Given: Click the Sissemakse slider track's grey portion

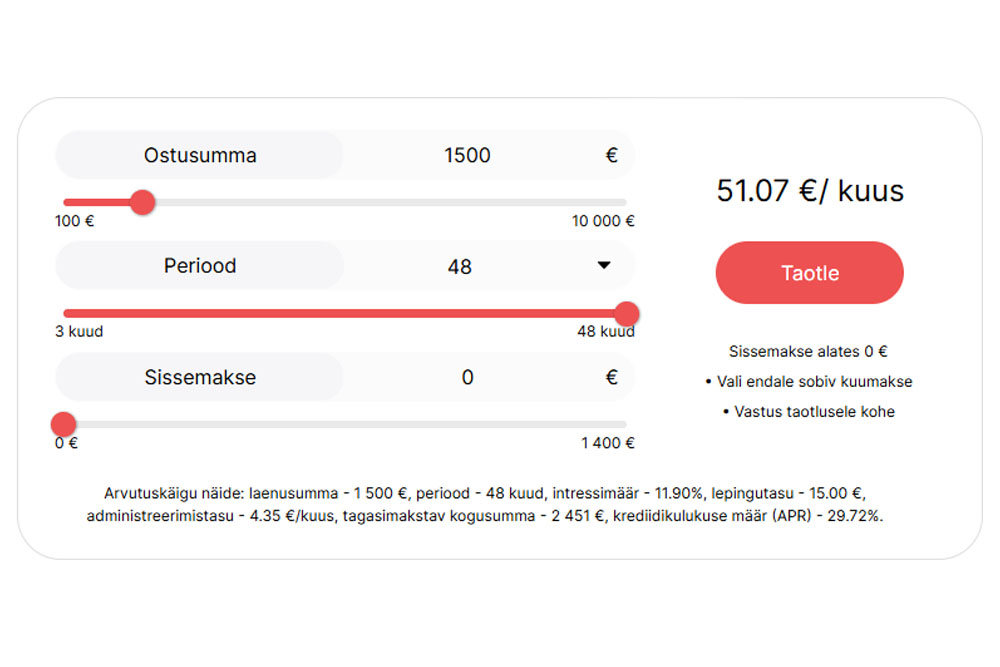Looking at the screenshot, I should point(350,425).
